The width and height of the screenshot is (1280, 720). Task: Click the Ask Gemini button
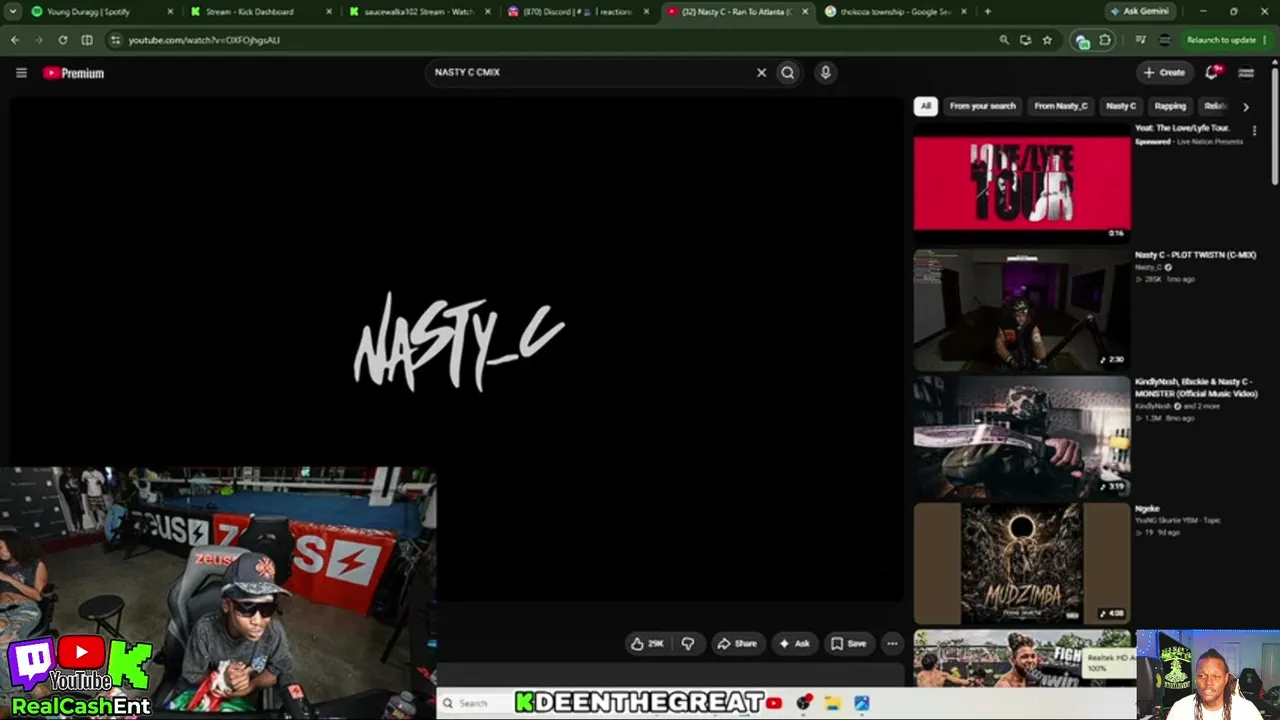pyautogui.click(x=1140, y=12)
